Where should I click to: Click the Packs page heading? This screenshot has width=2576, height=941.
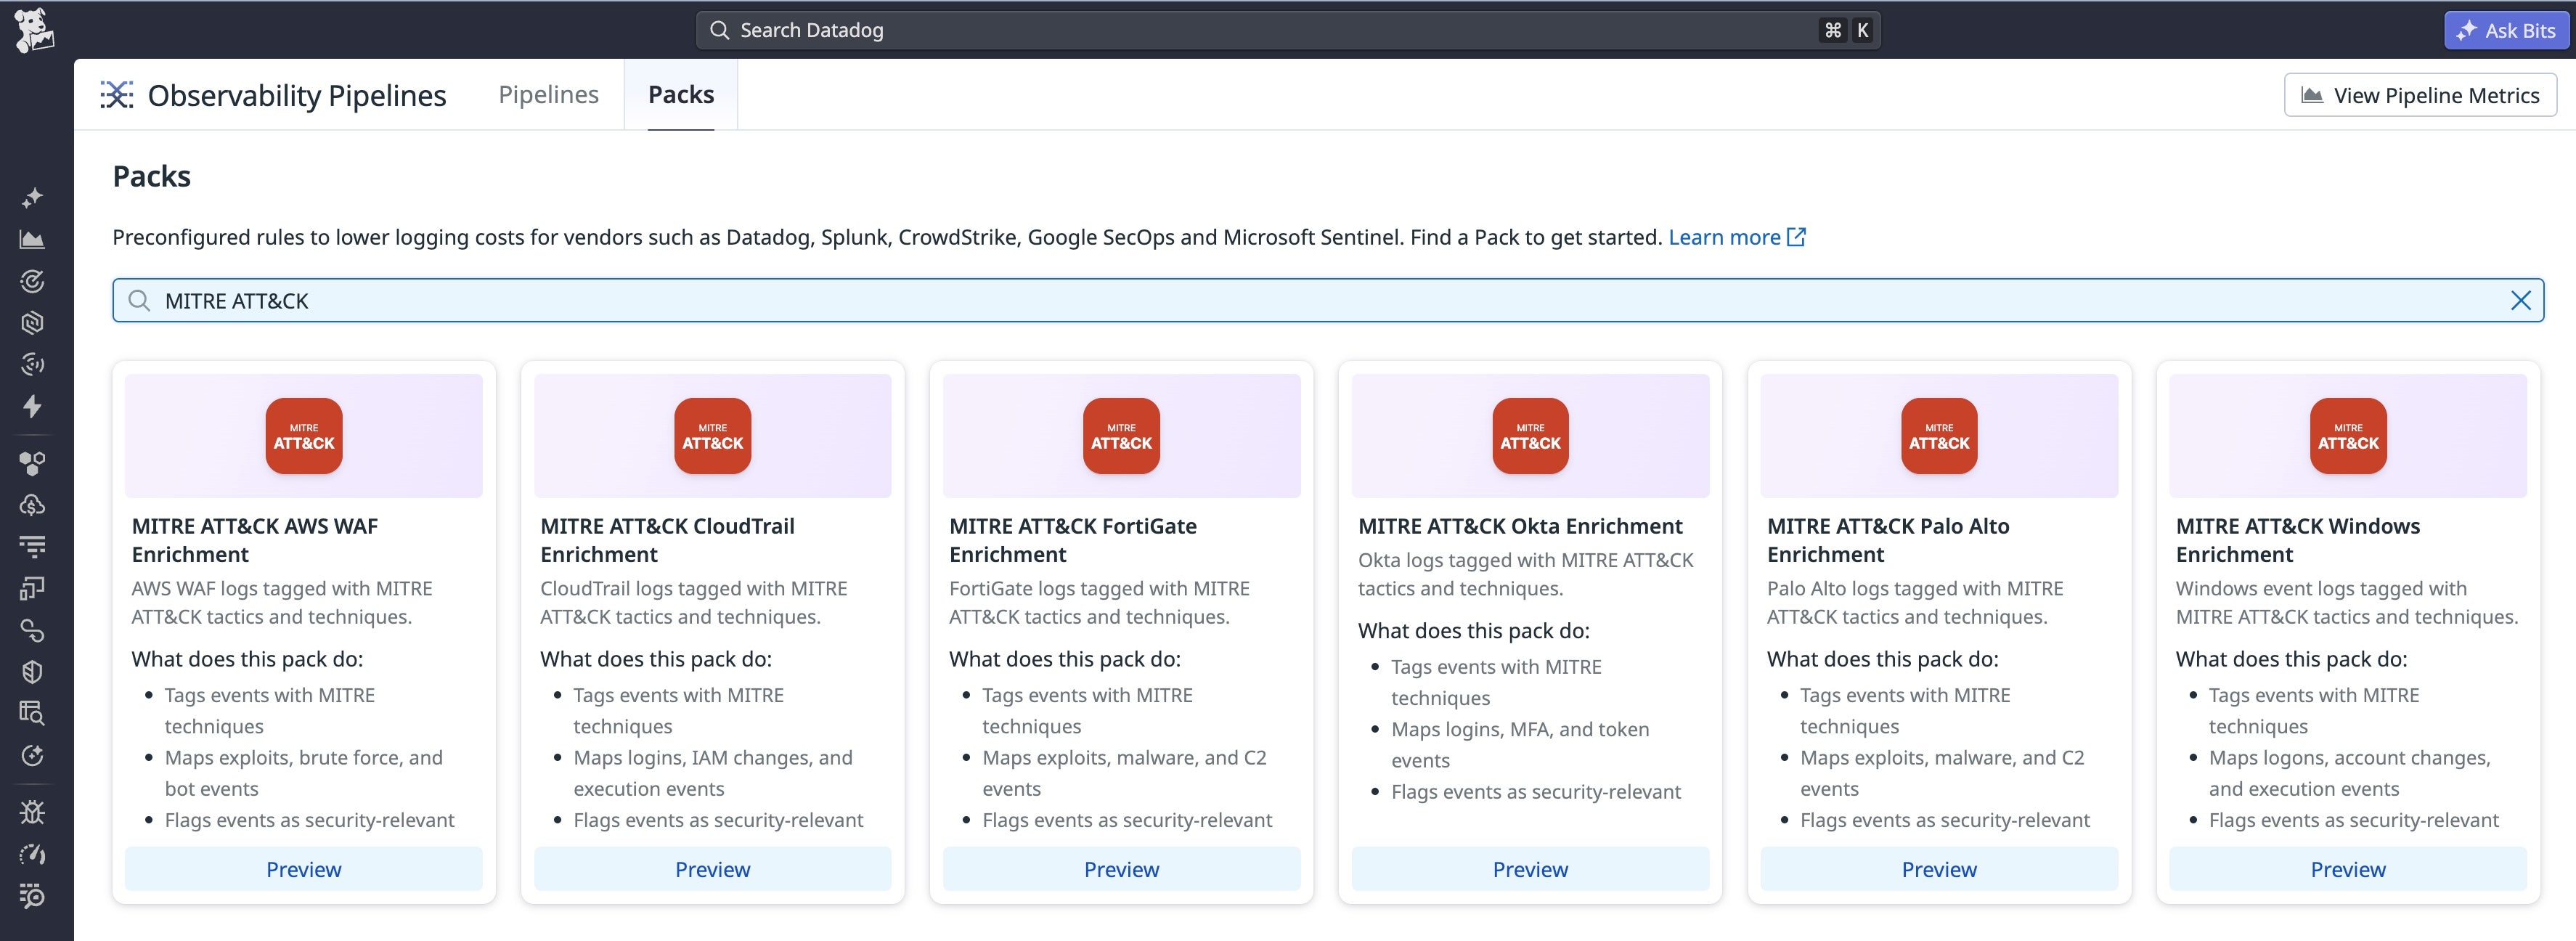(152, 176)
